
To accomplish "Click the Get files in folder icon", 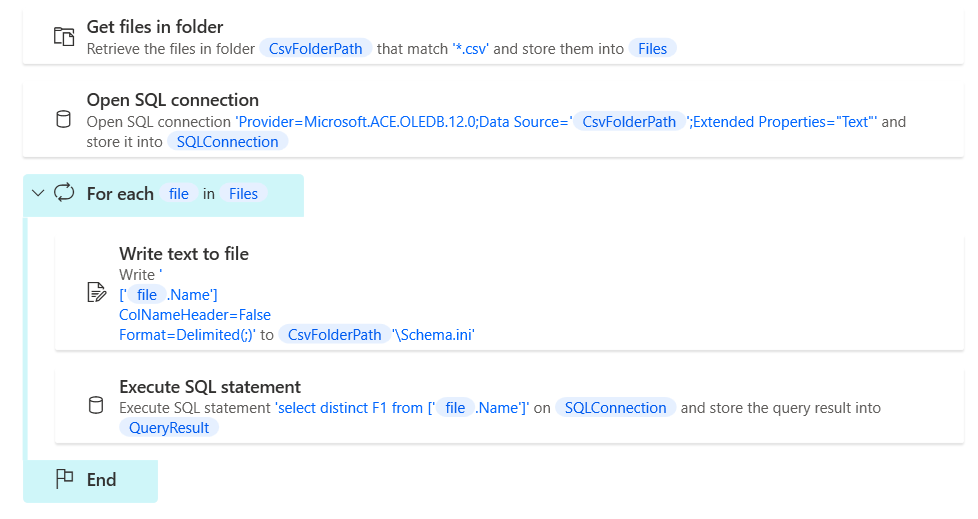I will pyautogui.click(x=64, y=37).
